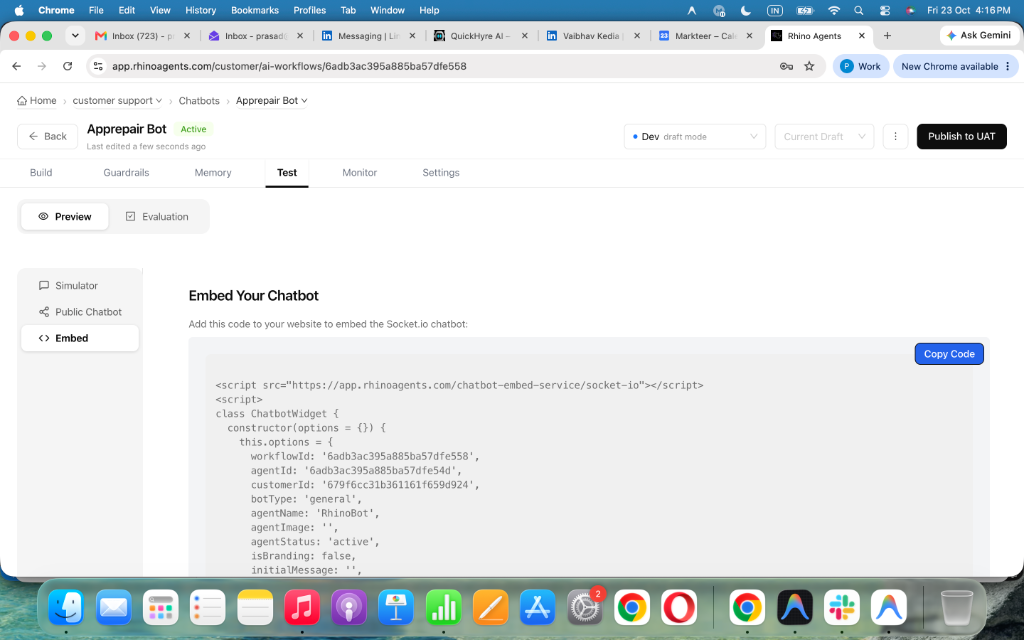Image resolution: width=1024 pixels, height=640 pixels.
Task: Open Spotlight search in menu bar
Action: 859,10
